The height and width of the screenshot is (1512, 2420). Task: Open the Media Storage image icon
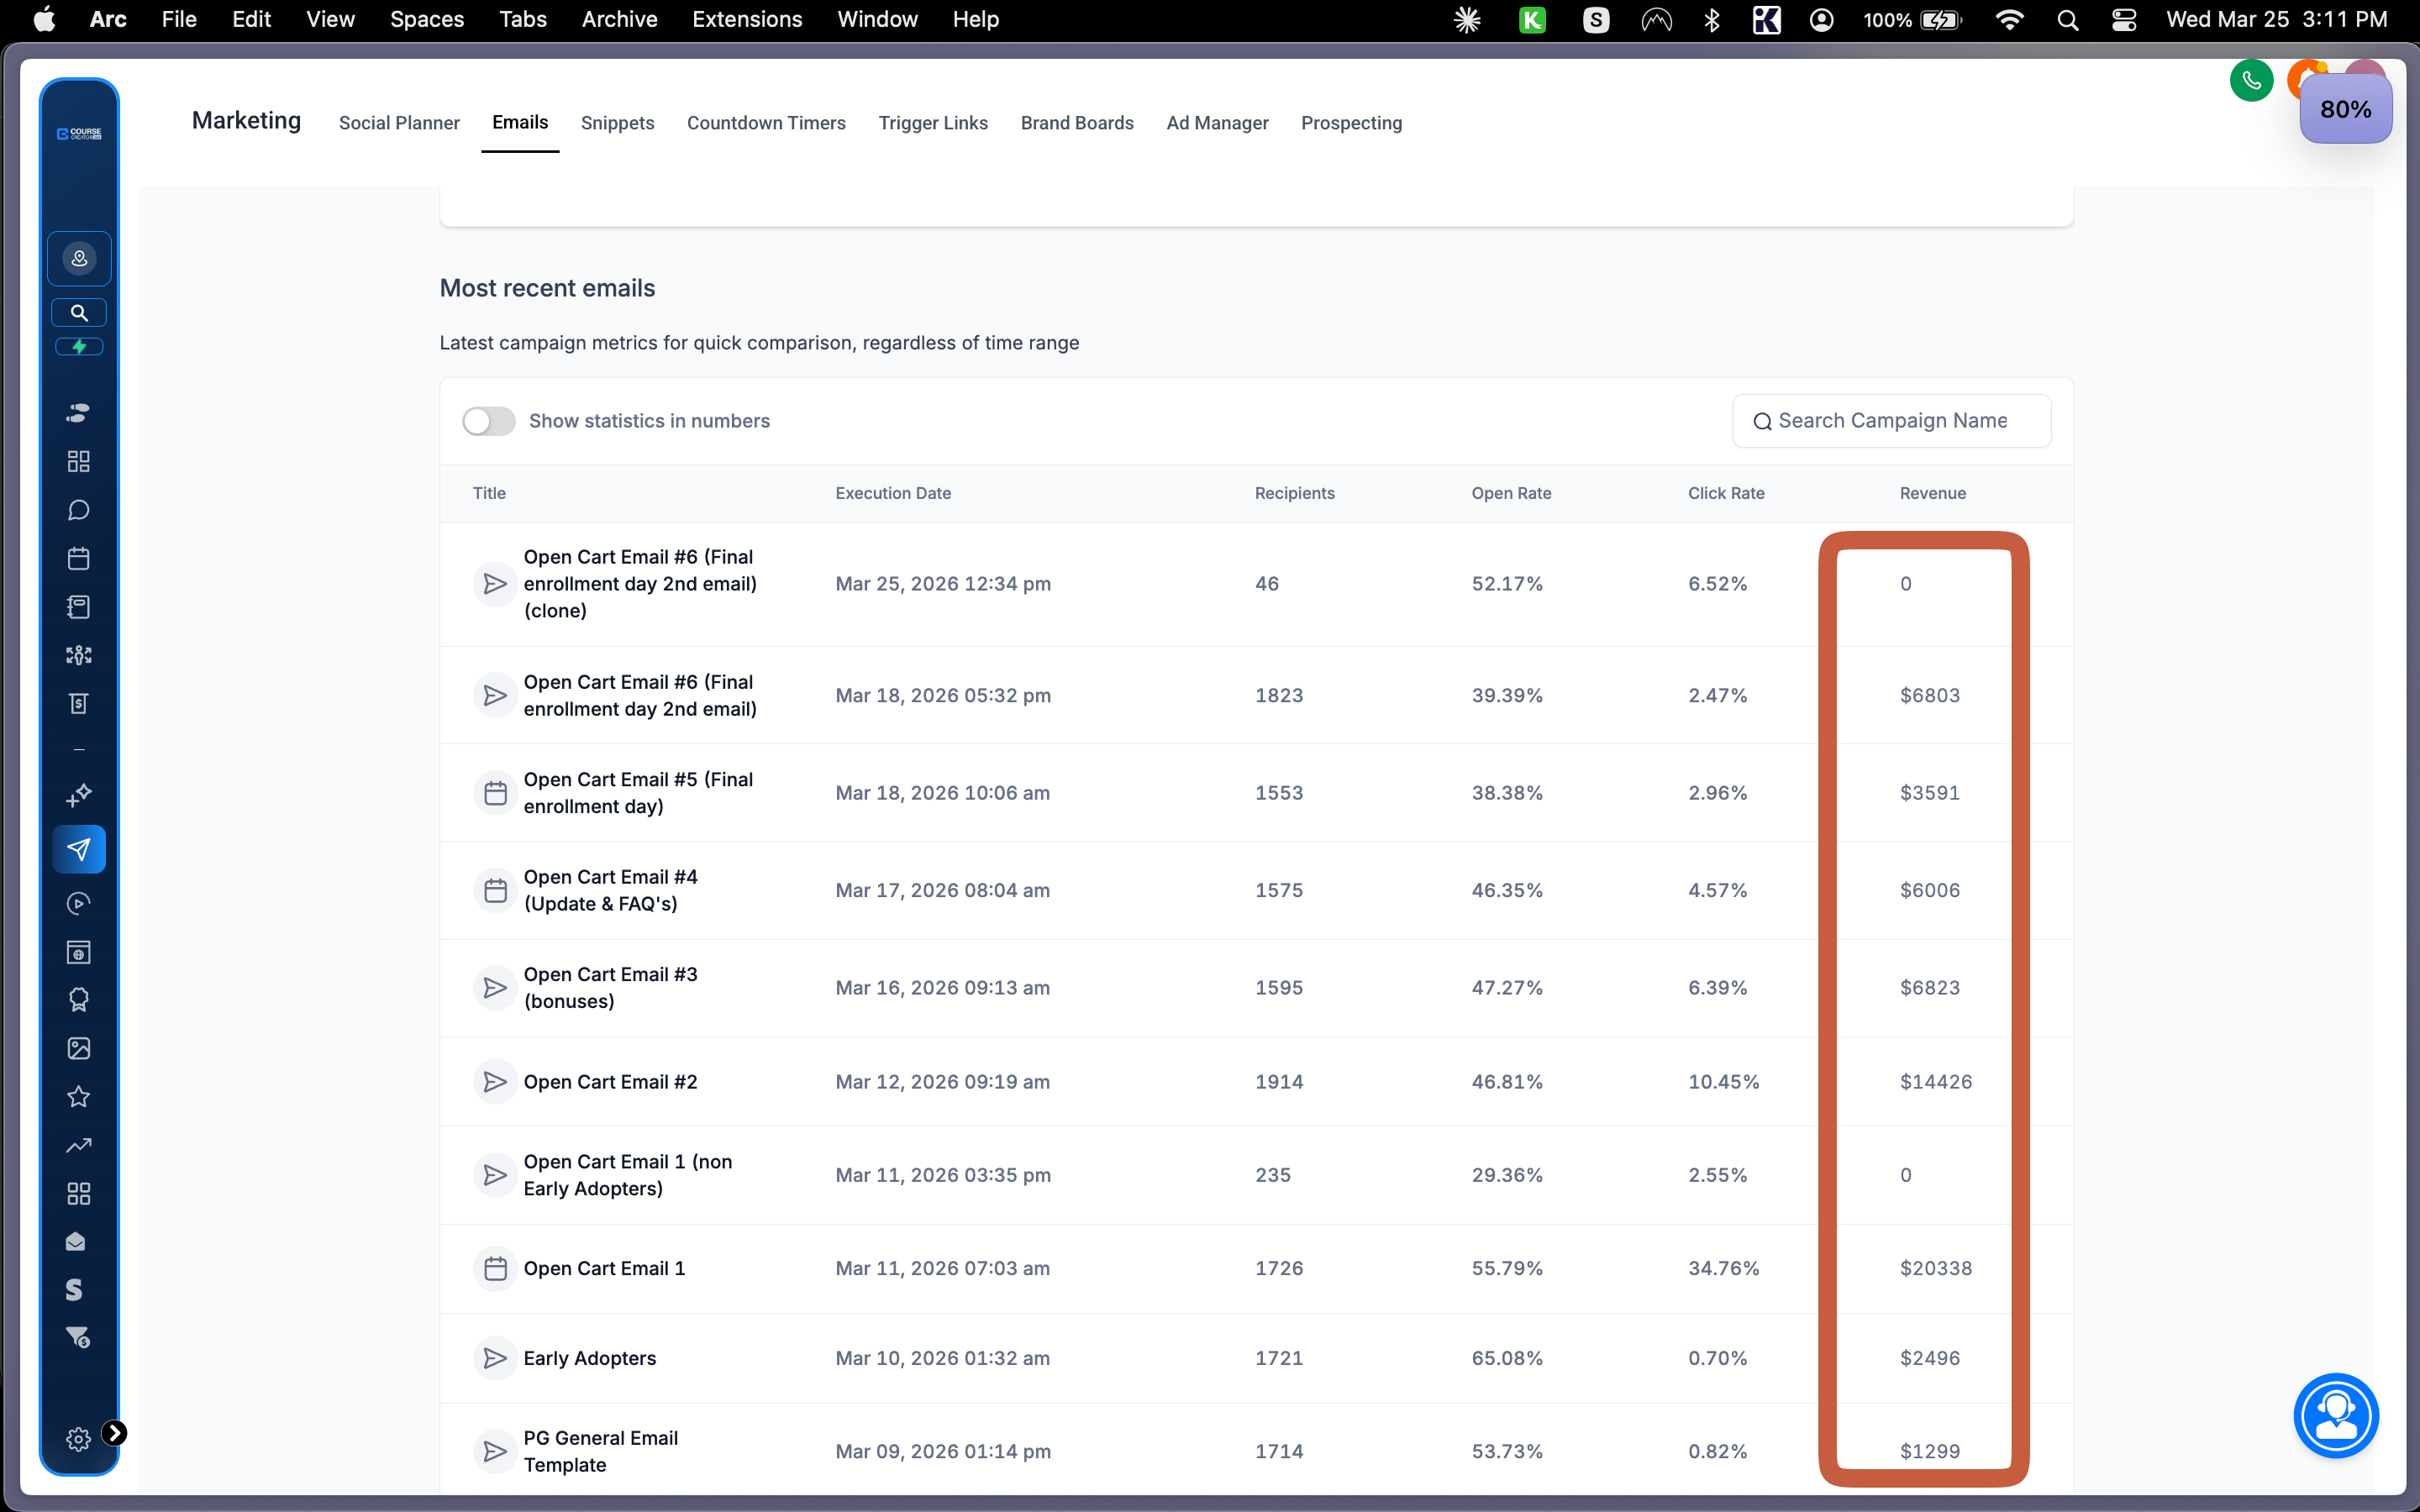point(79,1048)
